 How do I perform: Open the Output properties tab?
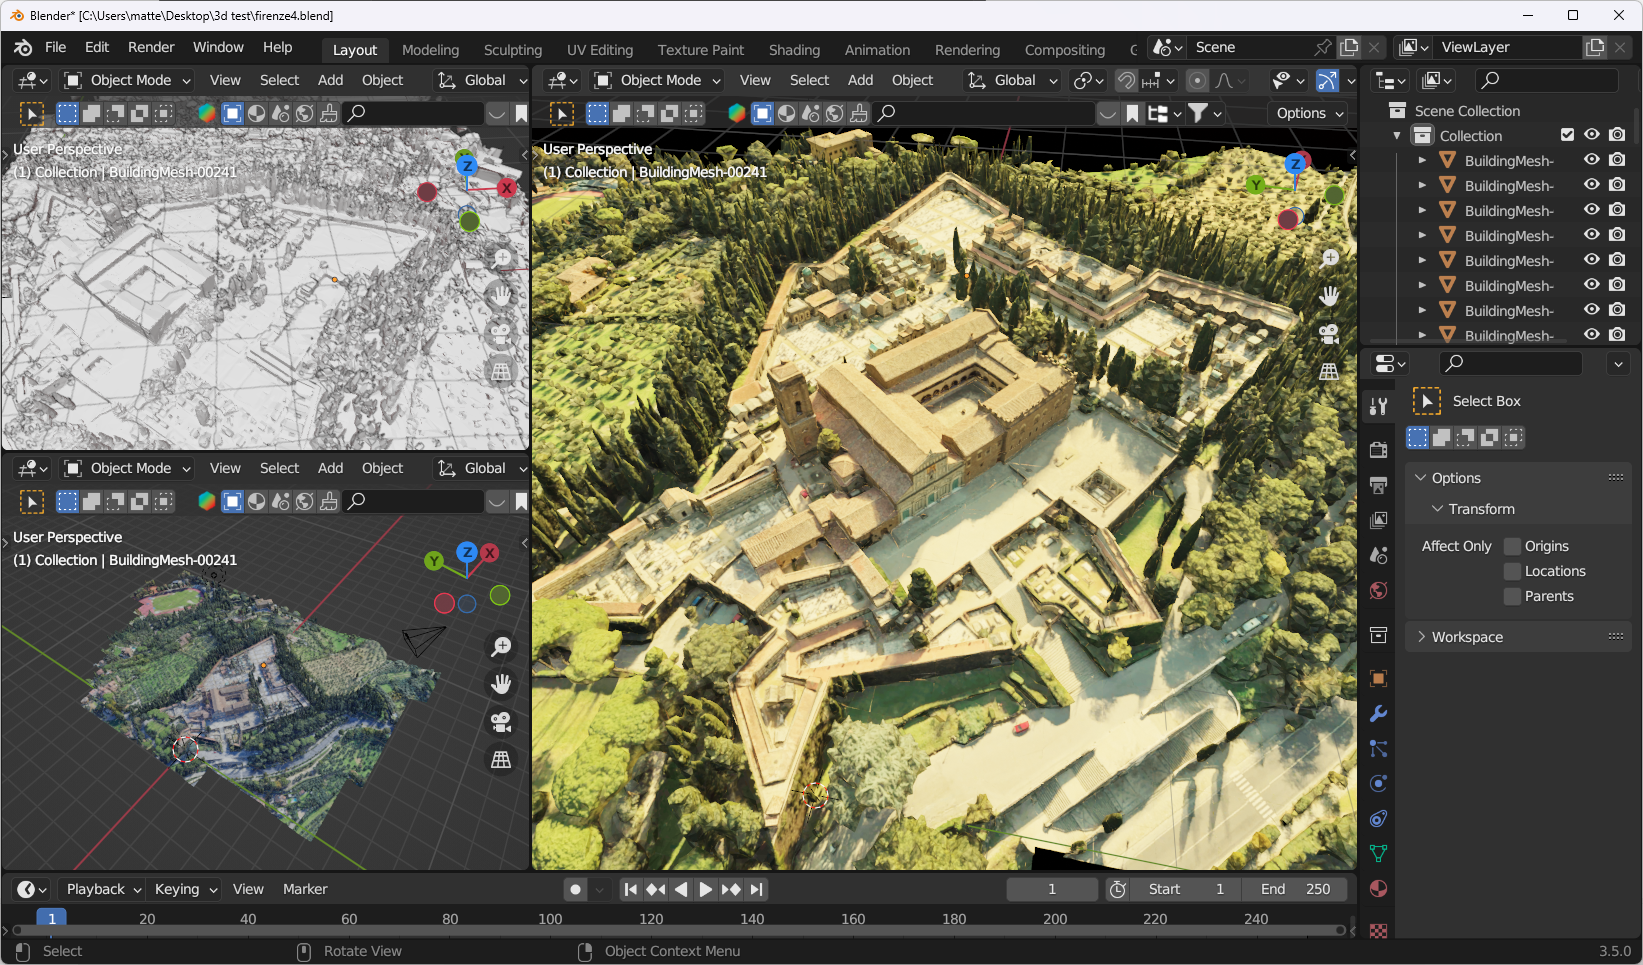pyautogui.click(x=1378, y=485)
